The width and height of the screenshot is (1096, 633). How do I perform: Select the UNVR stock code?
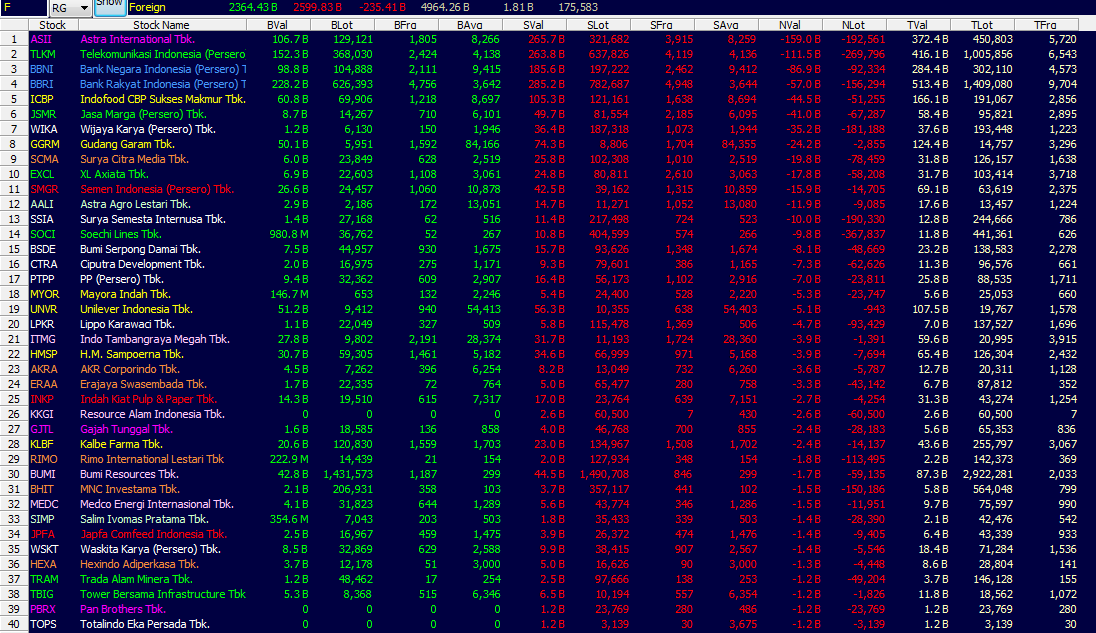click(43, 310)
